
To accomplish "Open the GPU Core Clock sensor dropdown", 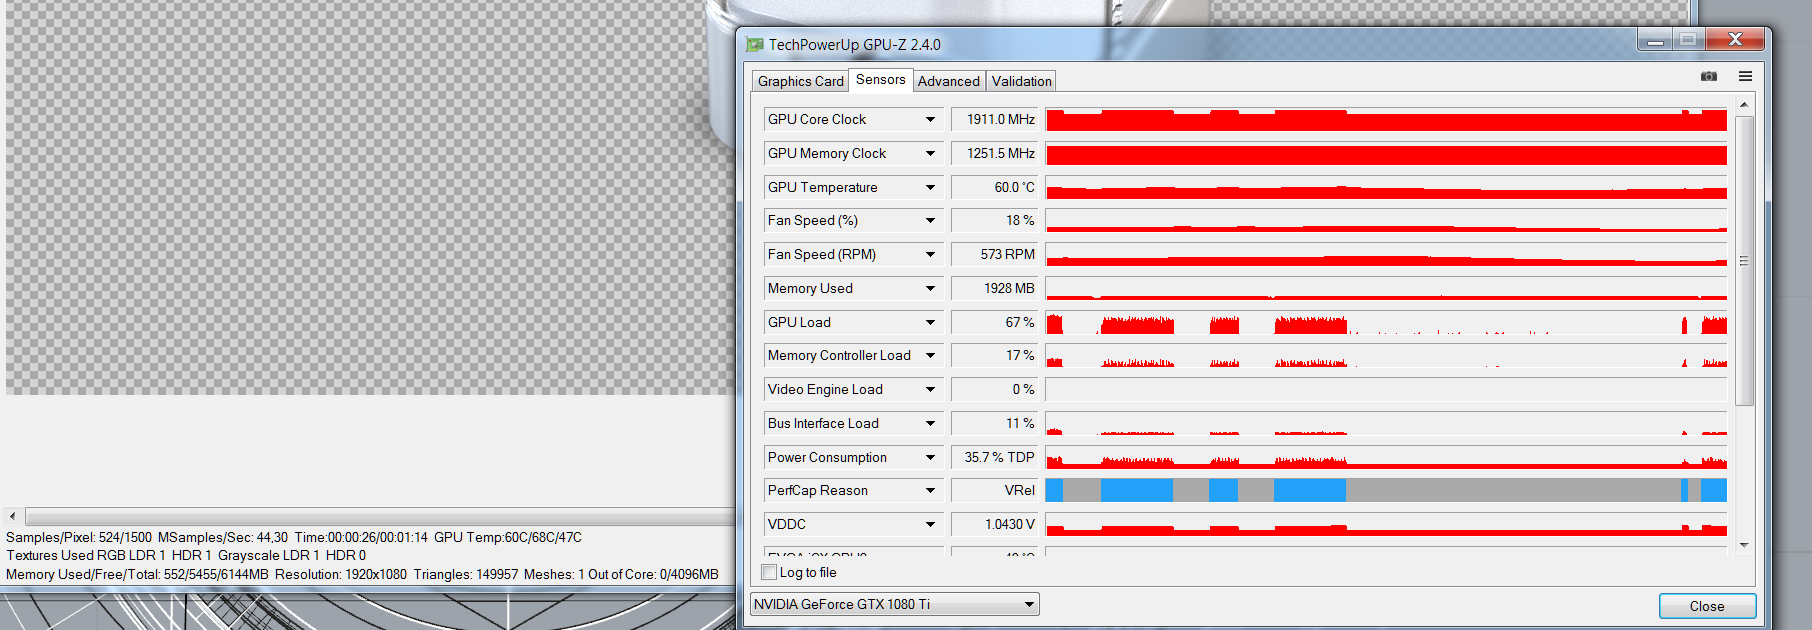I will tap(930, 119).
